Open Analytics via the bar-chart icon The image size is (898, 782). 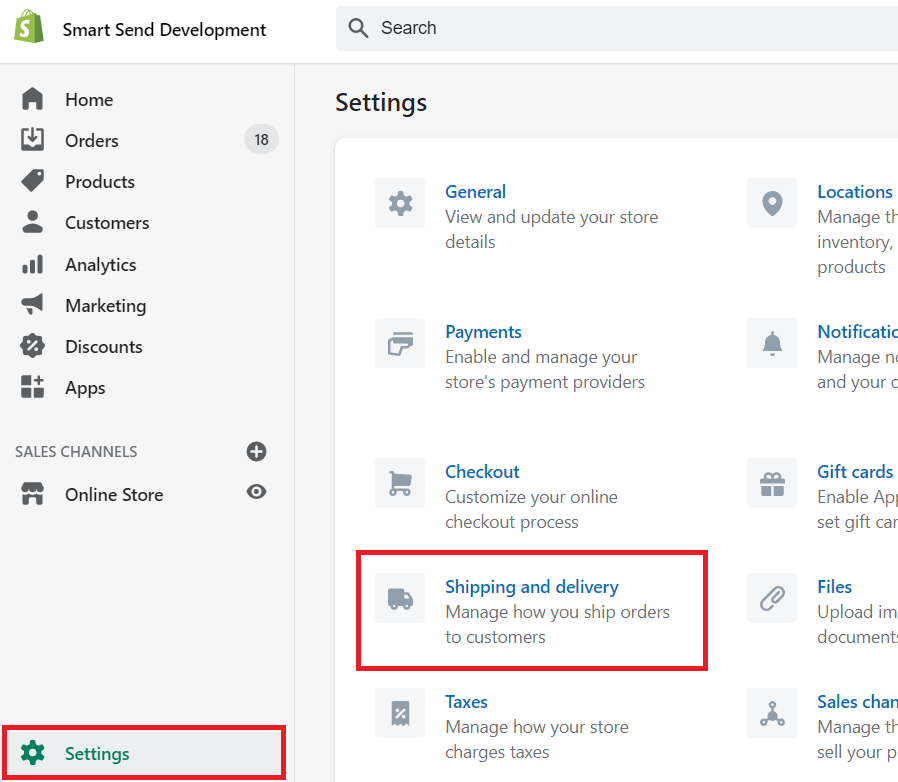tap(30, 264)
